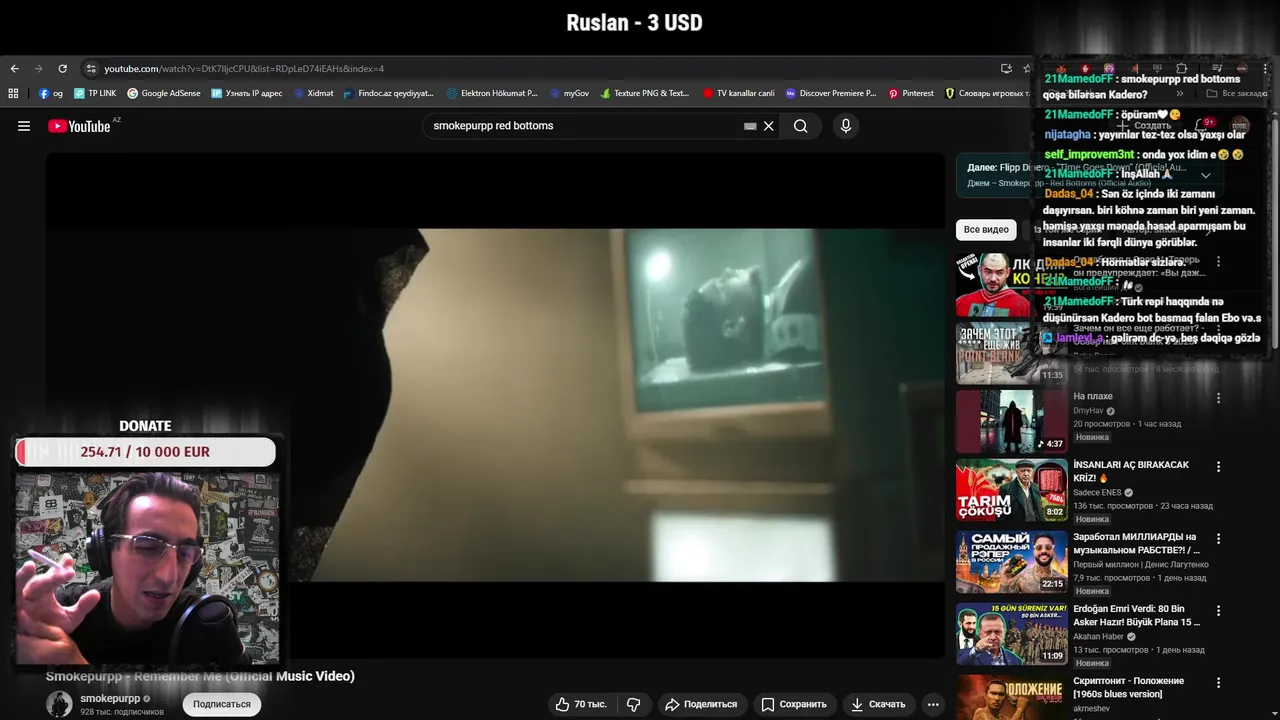Reload the YouTube page

(x=62, y=69)
